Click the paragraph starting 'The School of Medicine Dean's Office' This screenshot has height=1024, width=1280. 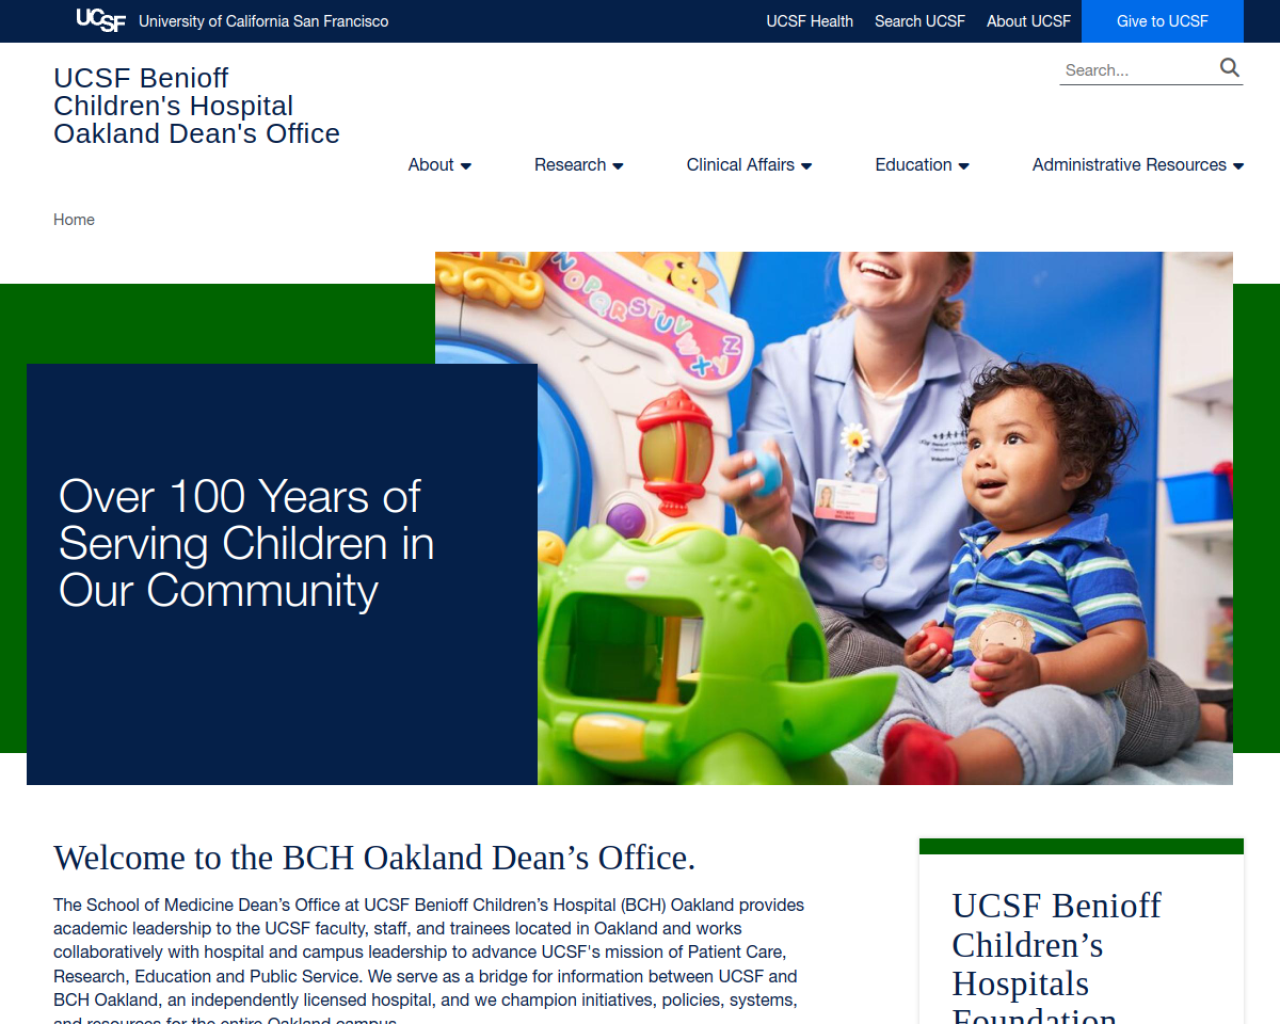(x=429, y=959)
